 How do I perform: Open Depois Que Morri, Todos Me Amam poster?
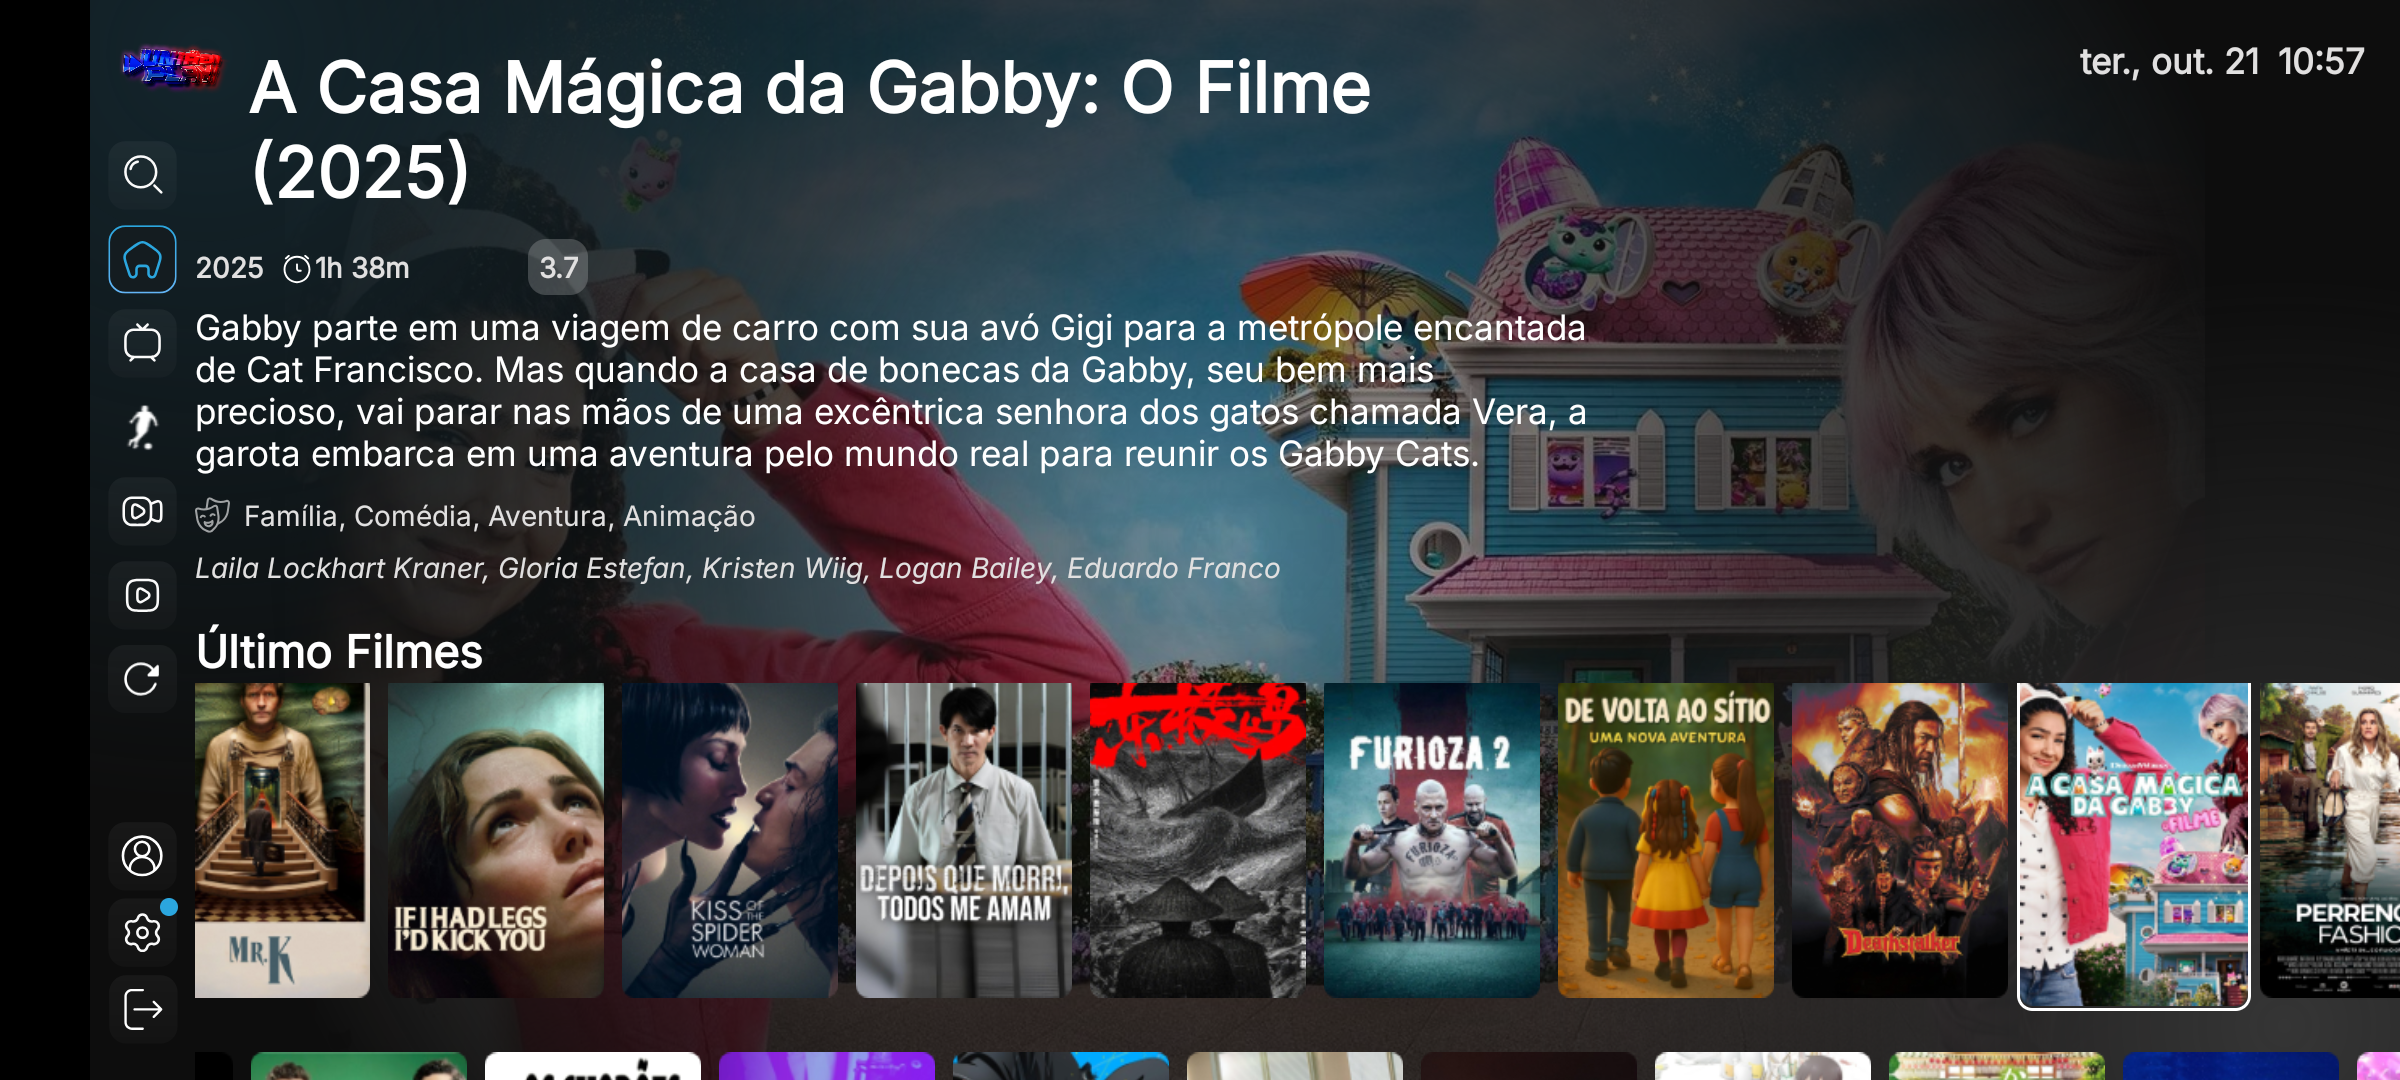964,840
